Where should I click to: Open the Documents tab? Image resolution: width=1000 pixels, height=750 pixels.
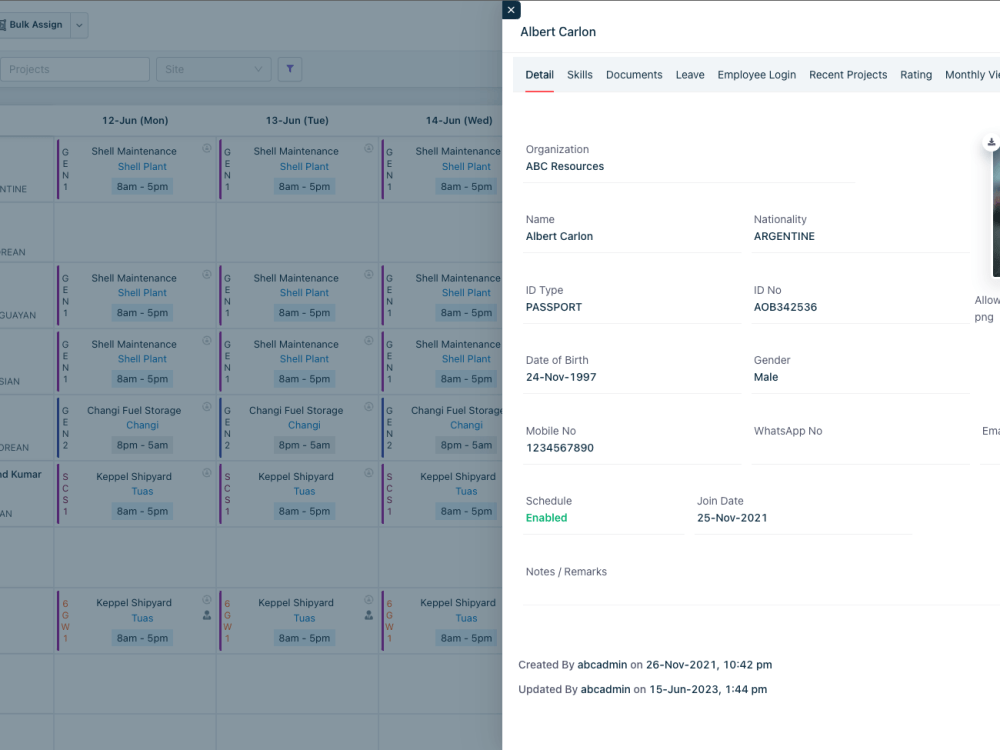click(633, 75)
